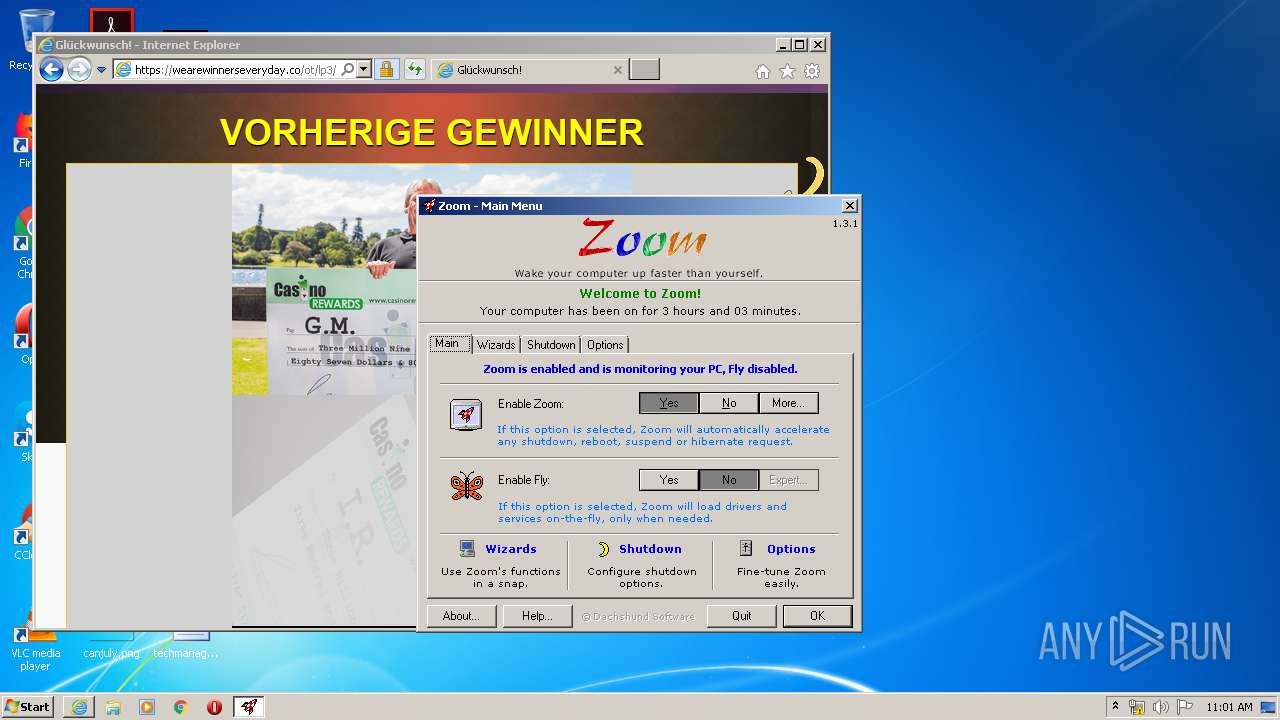Image resolution: width=1280 pixels, height=720 pixels.
Task: Click OK in Zoom Main Menu
Action: 817,616
